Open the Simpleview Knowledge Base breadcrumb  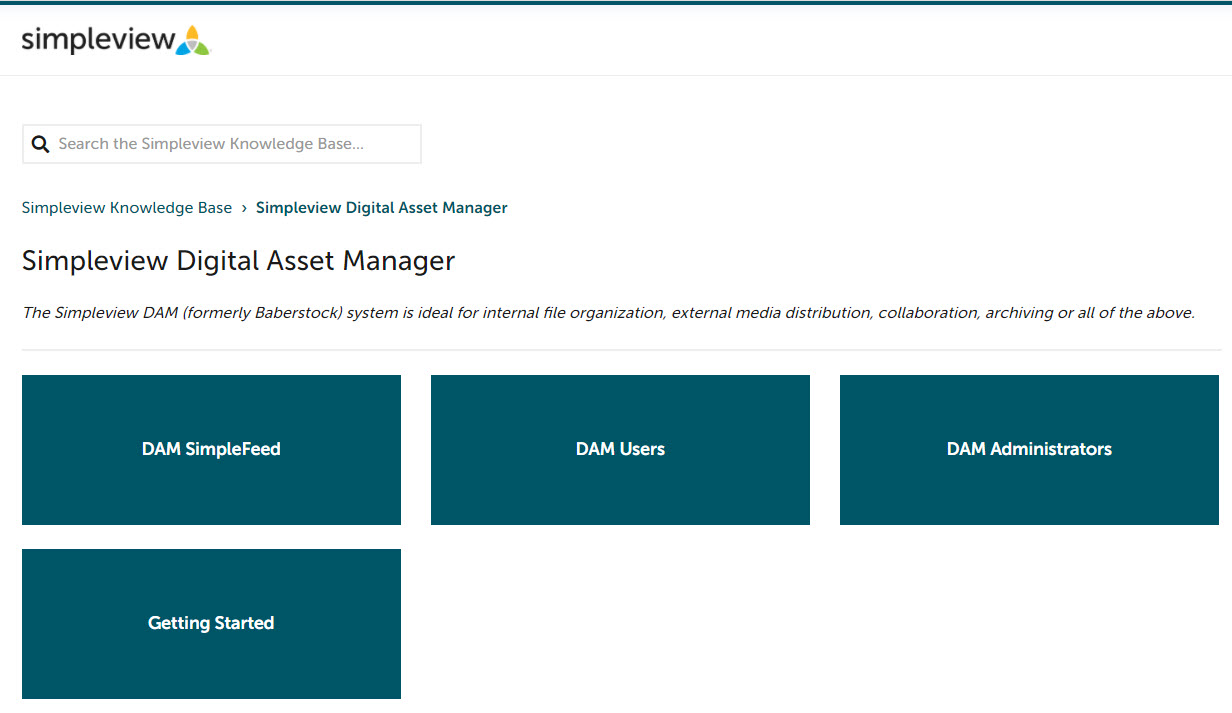click(127, 208)
